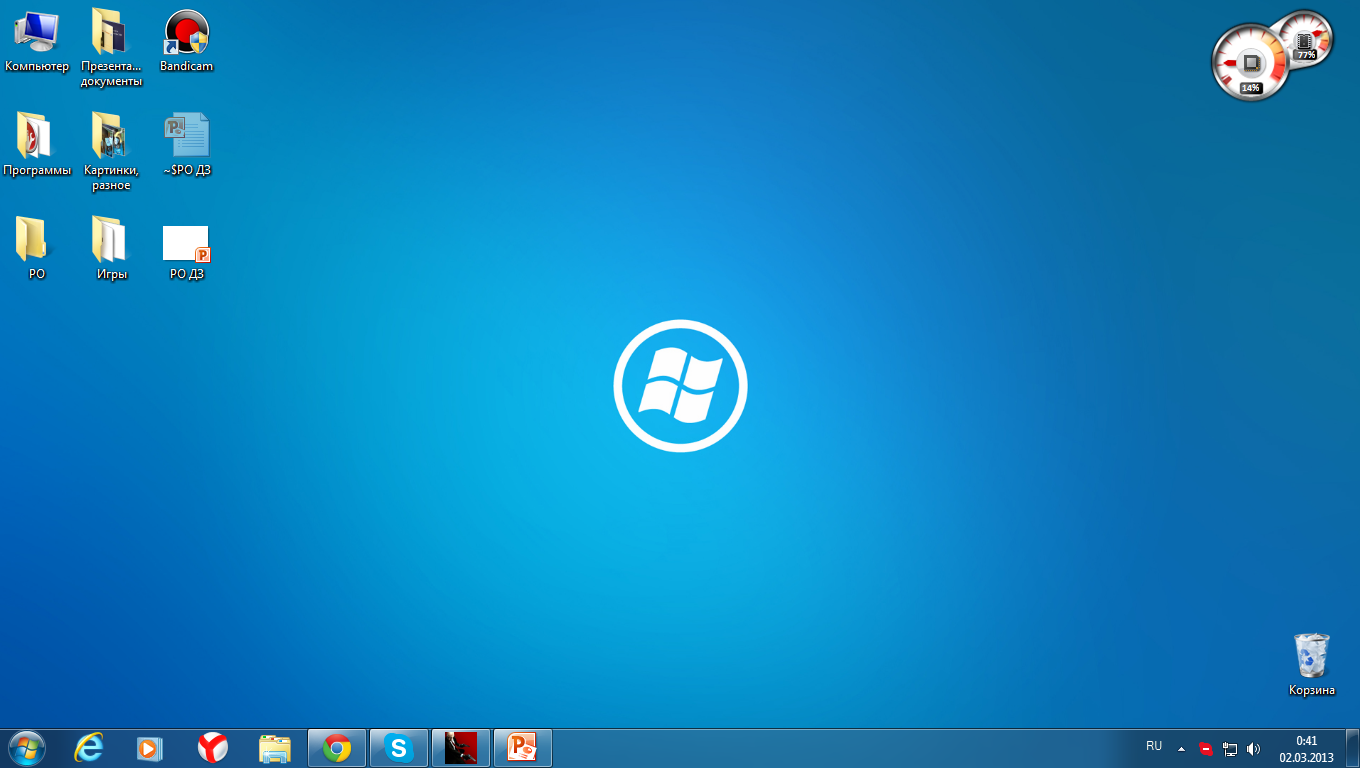Show hidden tray icons arrow
Image resolution: width=1360 pixels, height=768 pixels.
1181,748
